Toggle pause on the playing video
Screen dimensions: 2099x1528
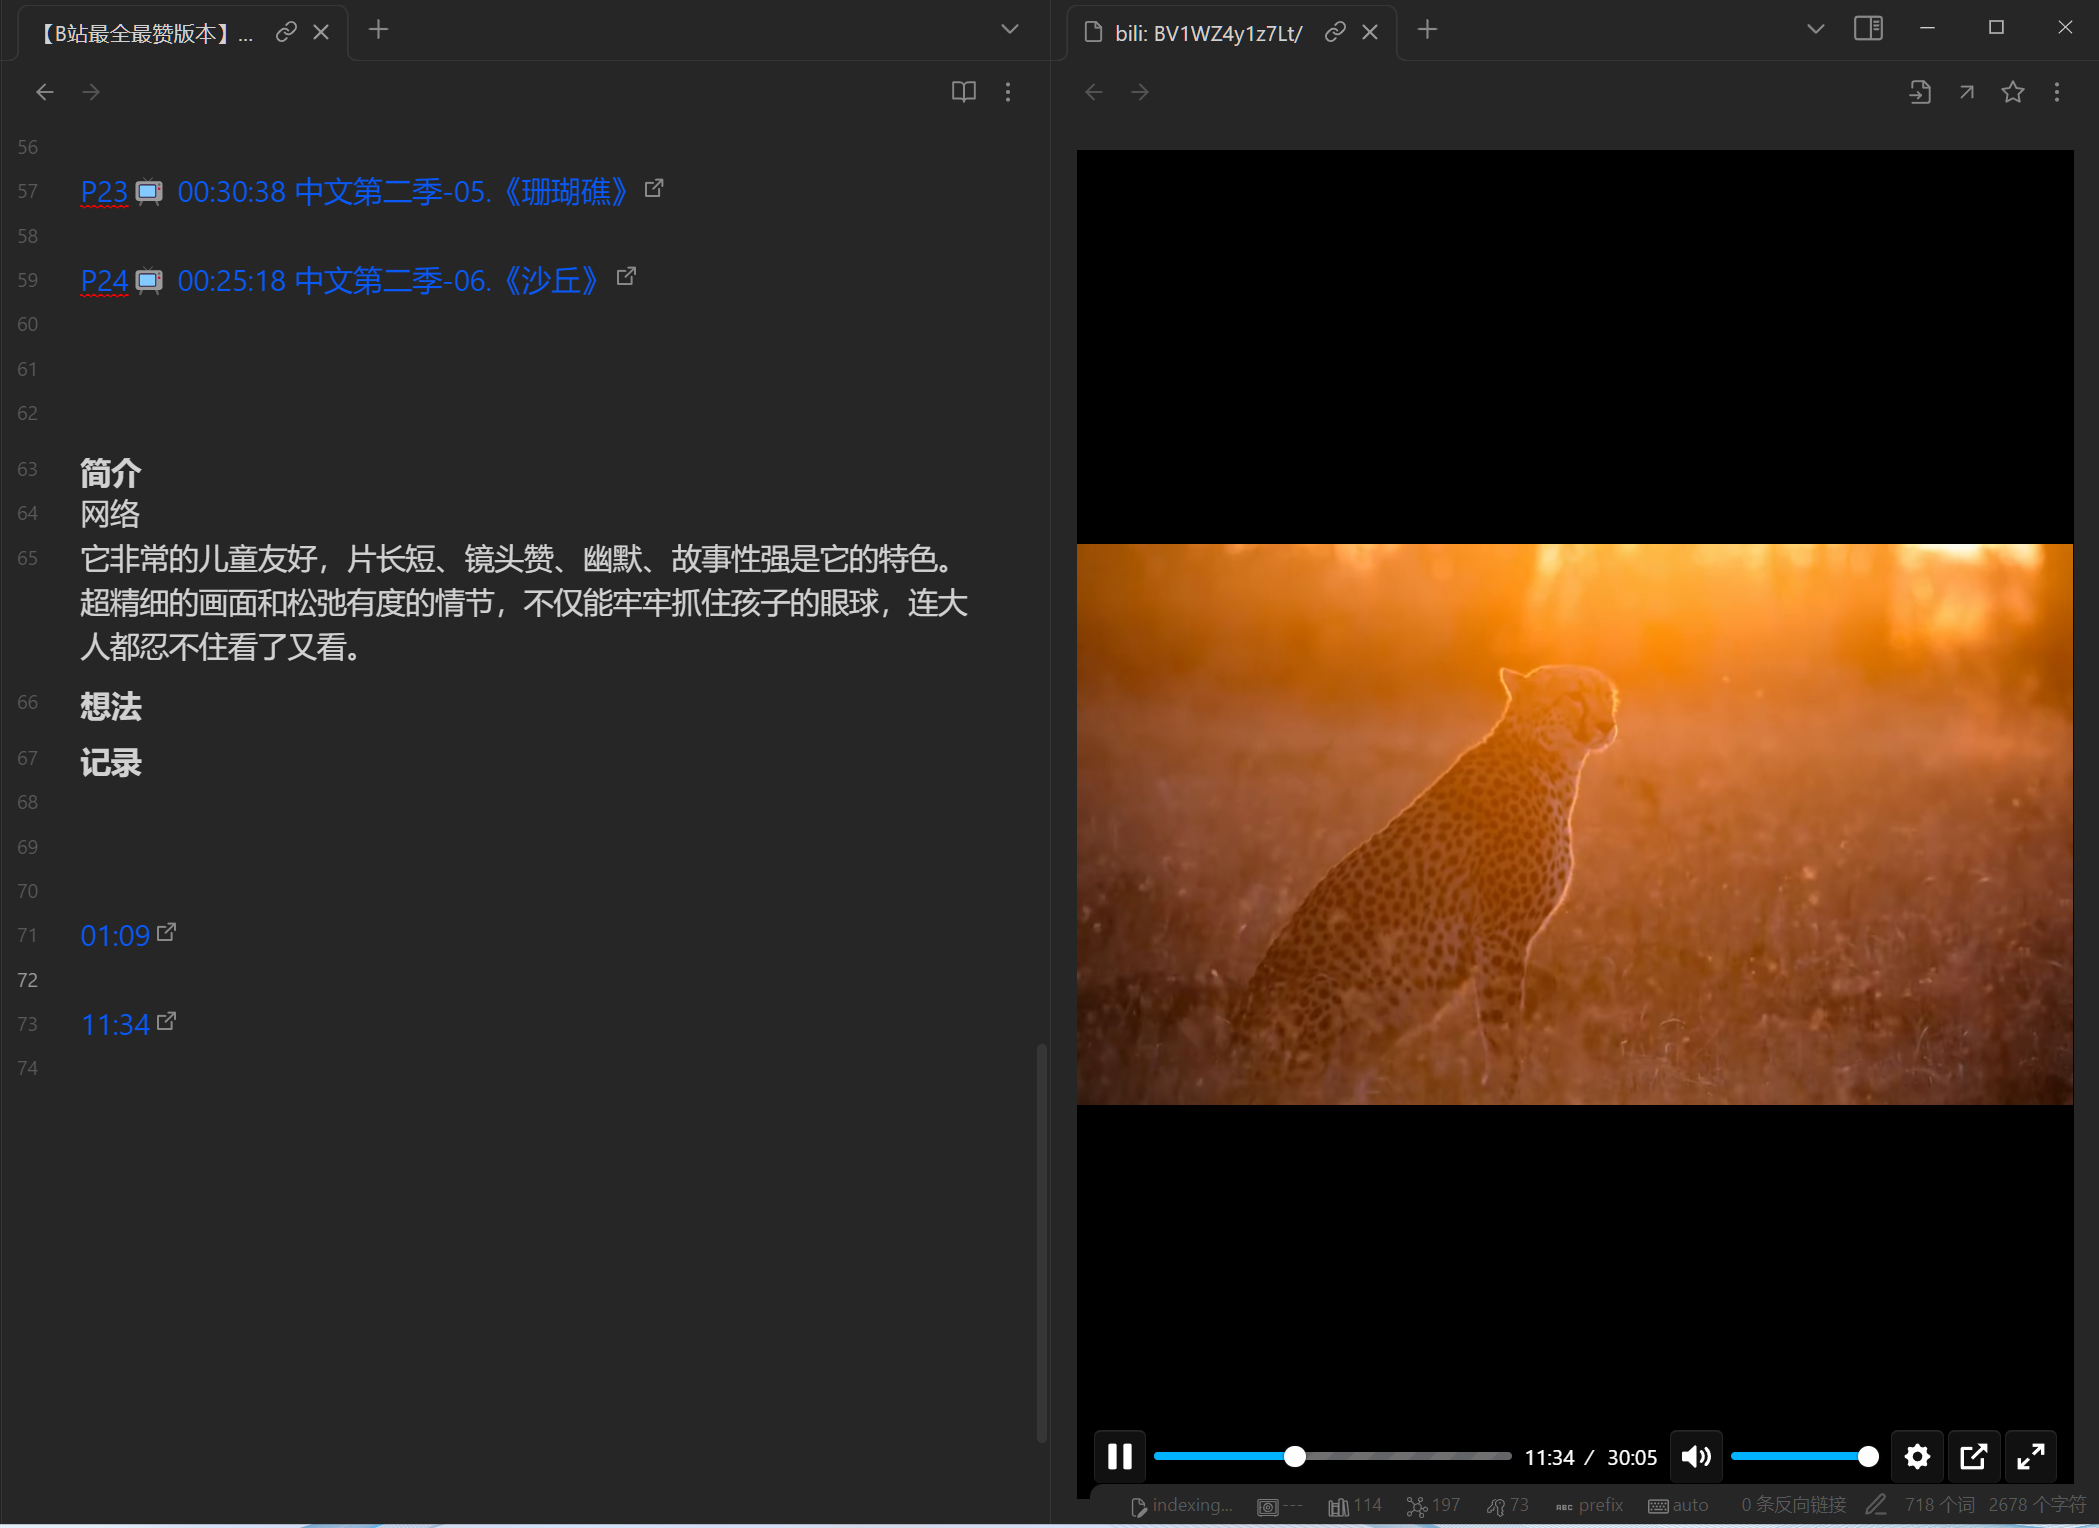point(1119,1456)
